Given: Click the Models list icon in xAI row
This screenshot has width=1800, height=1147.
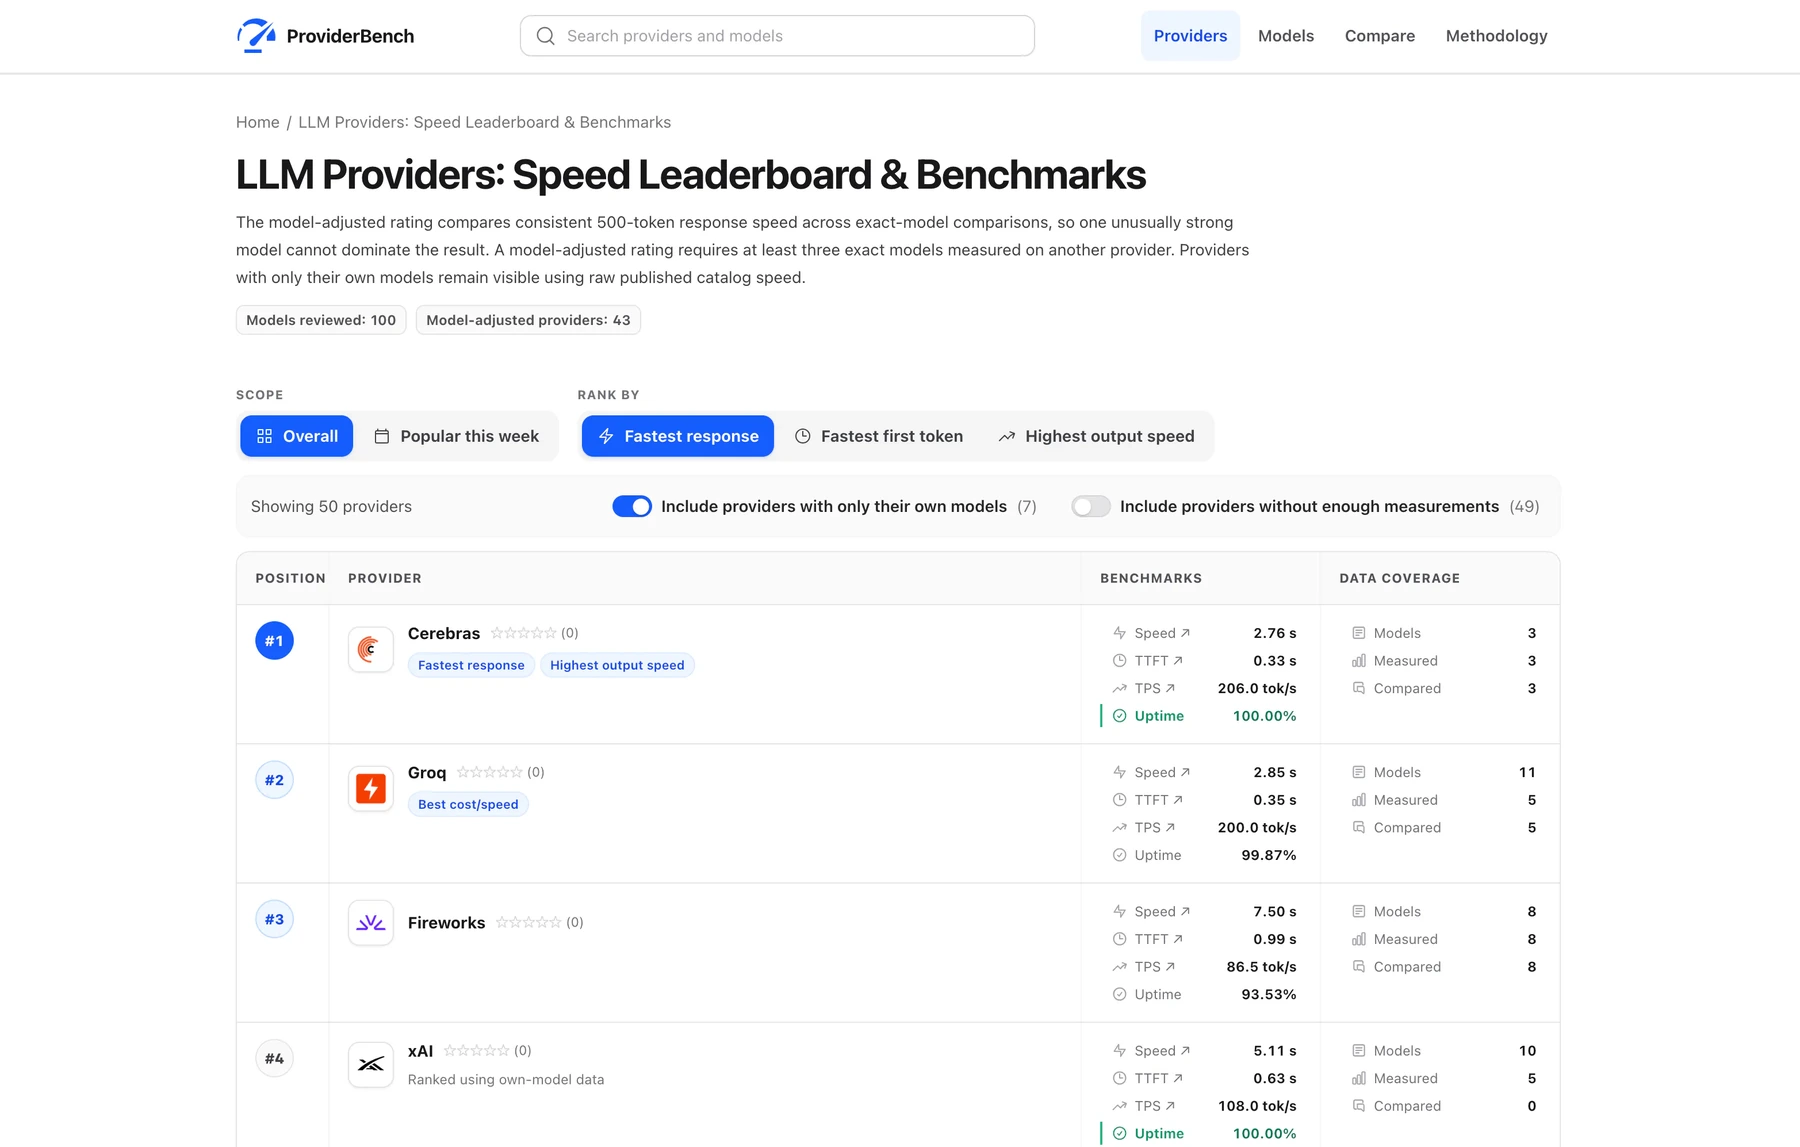Looking at the screenshot, I should pyautogui.click(x=1359, y=1051).
